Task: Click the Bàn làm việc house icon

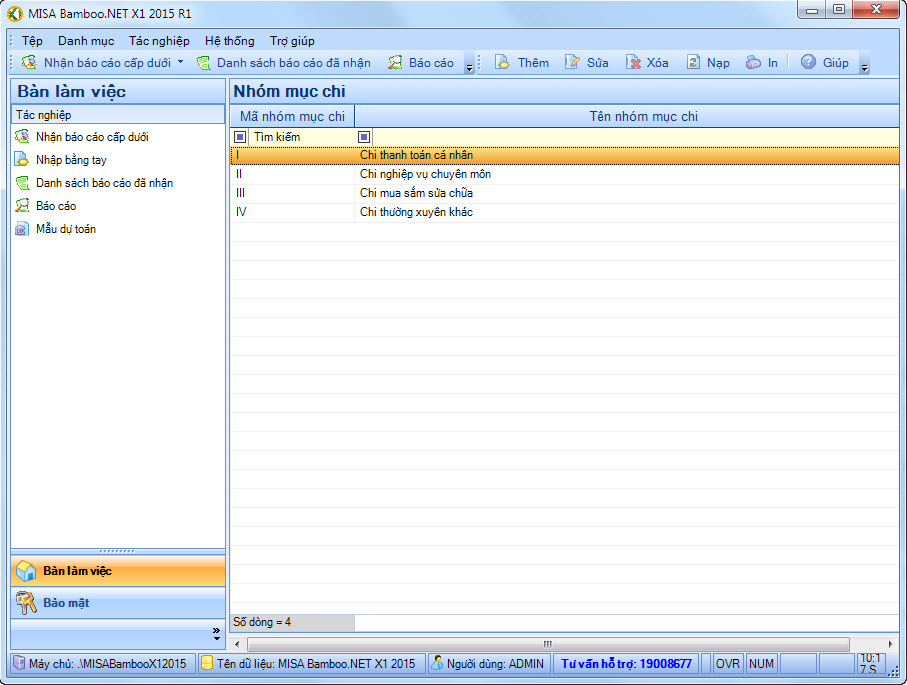Action: coord(26,571)
